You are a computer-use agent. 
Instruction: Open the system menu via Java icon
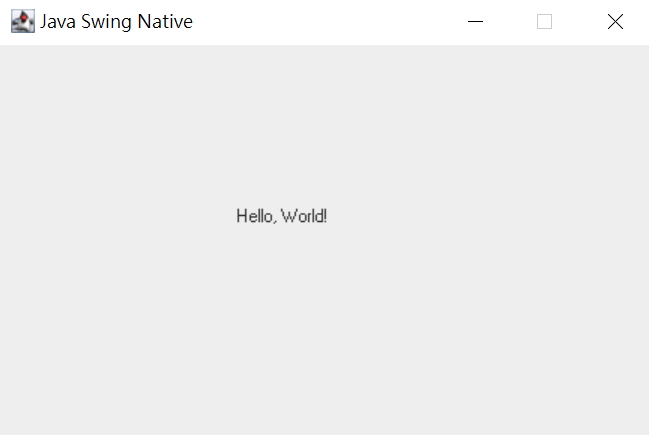(x=23, y=21)
